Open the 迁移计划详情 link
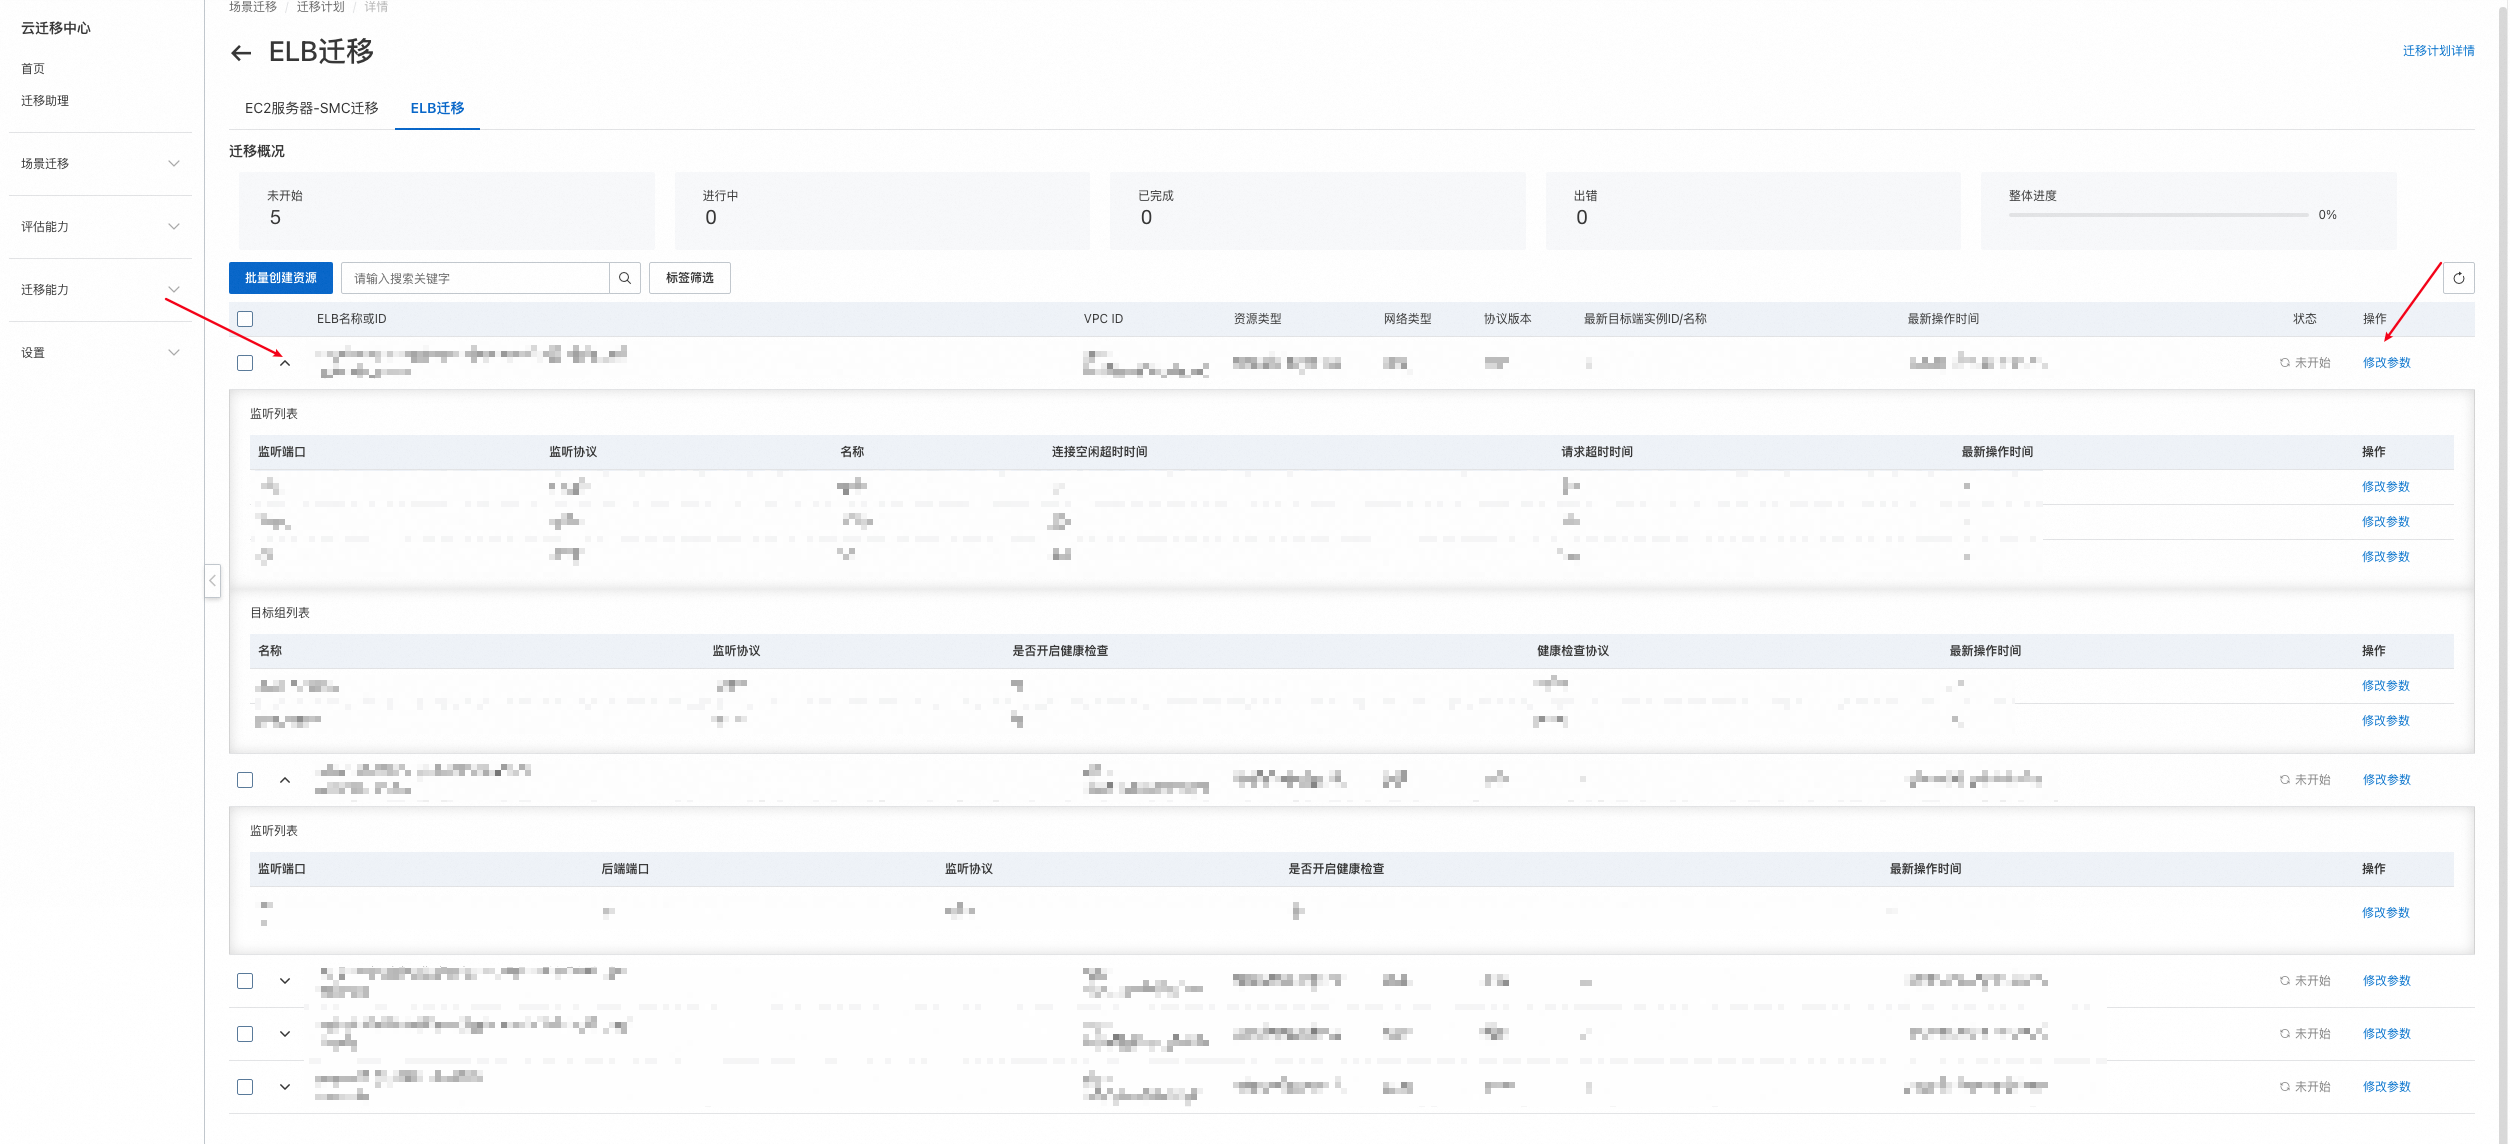Screen dimensions: 2510x1144 (x=2438, y=51)
